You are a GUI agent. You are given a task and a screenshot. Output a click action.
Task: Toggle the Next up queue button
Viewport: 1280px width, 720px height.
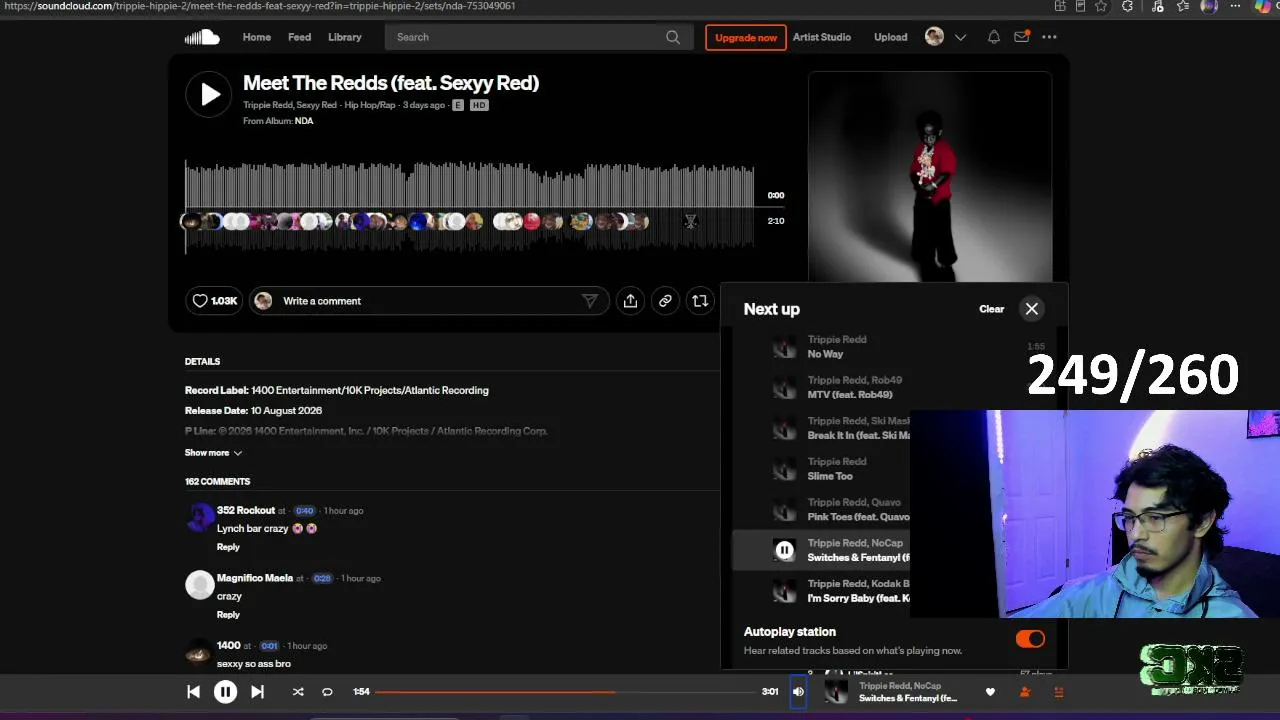[x=1059, y=692]
